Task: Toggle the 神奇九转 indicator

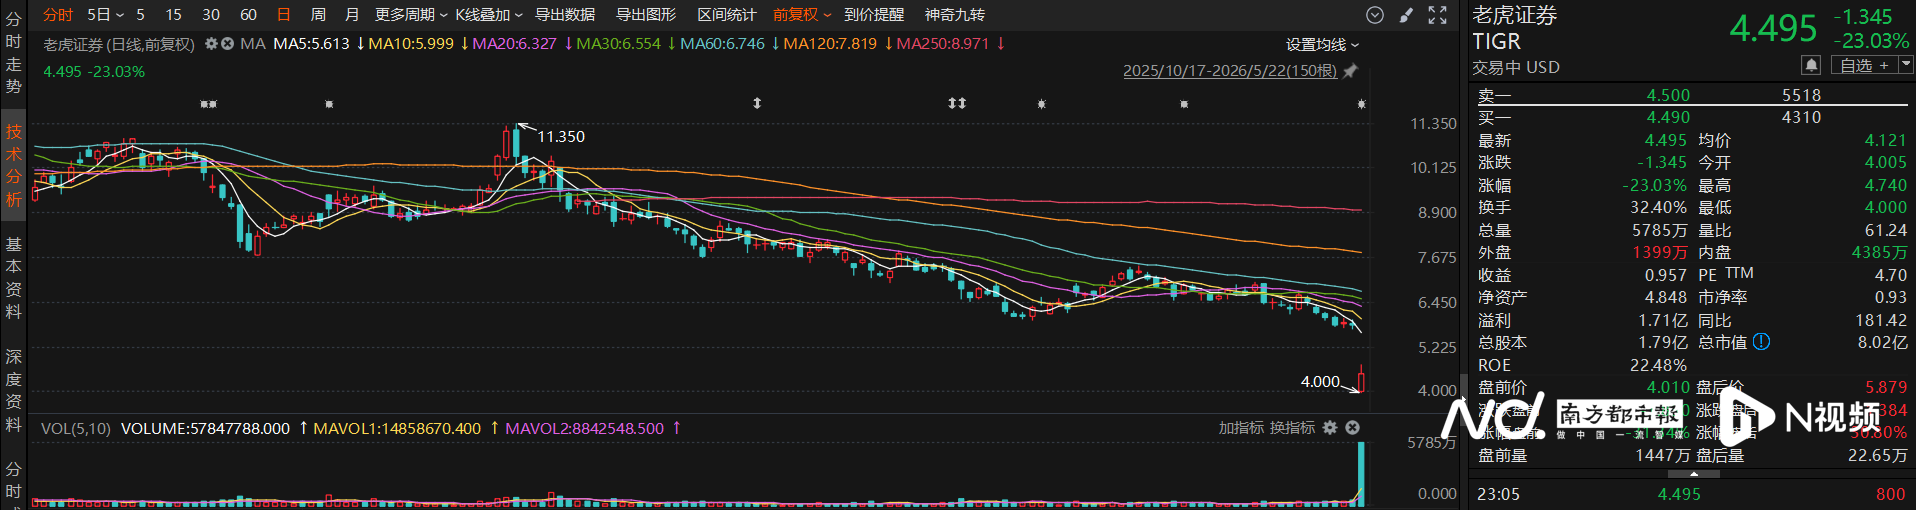Action: tap(955, 15)
